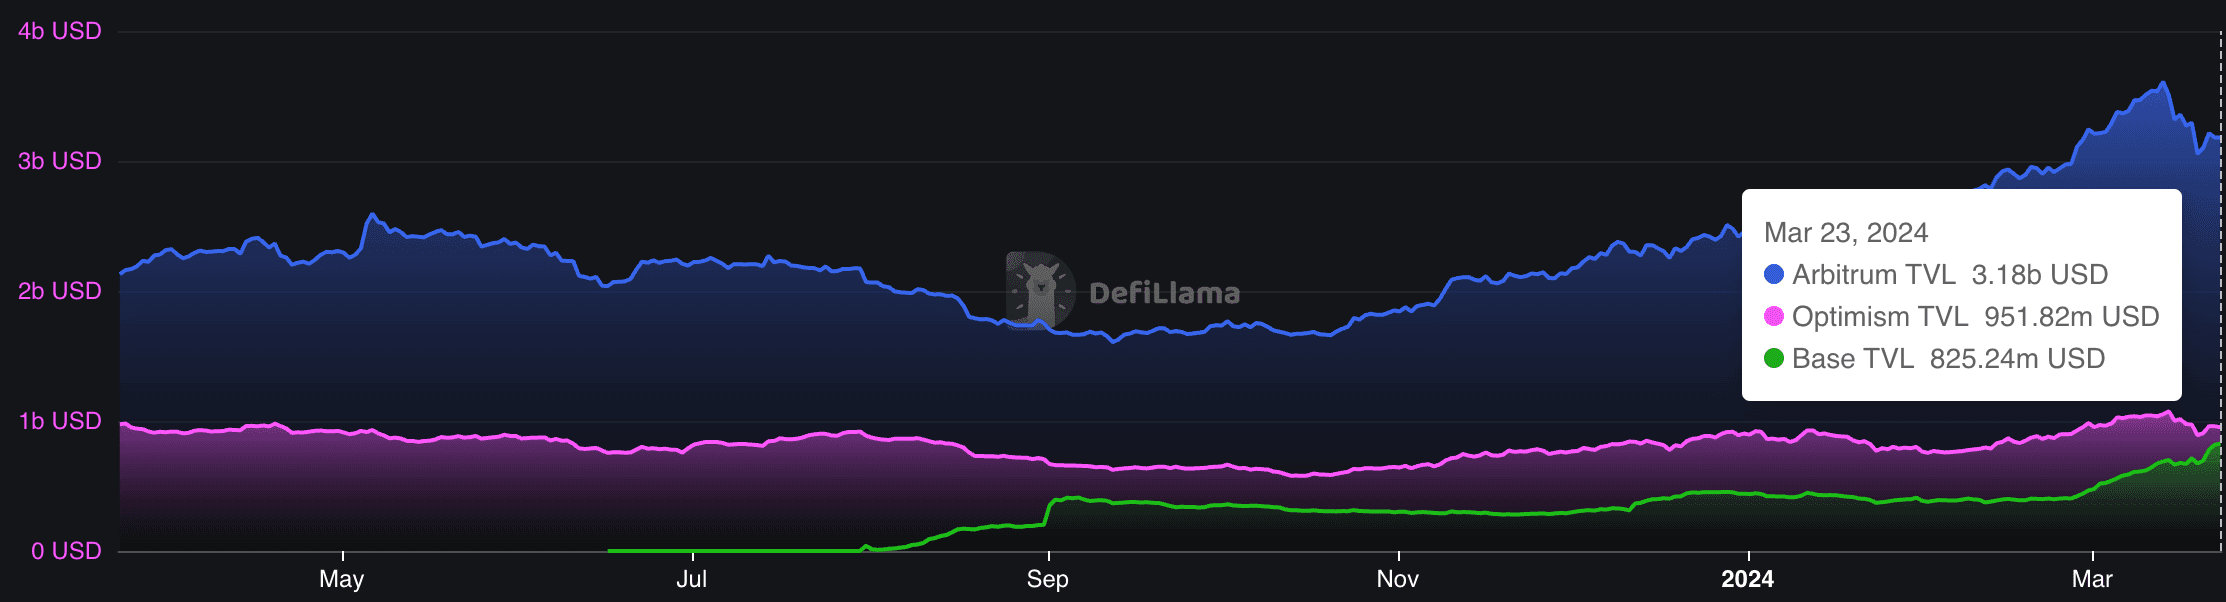This screenshot has height=602, width=2226.
Task: Click the pink Optimism TVL legend dot
Action: 1774,316
